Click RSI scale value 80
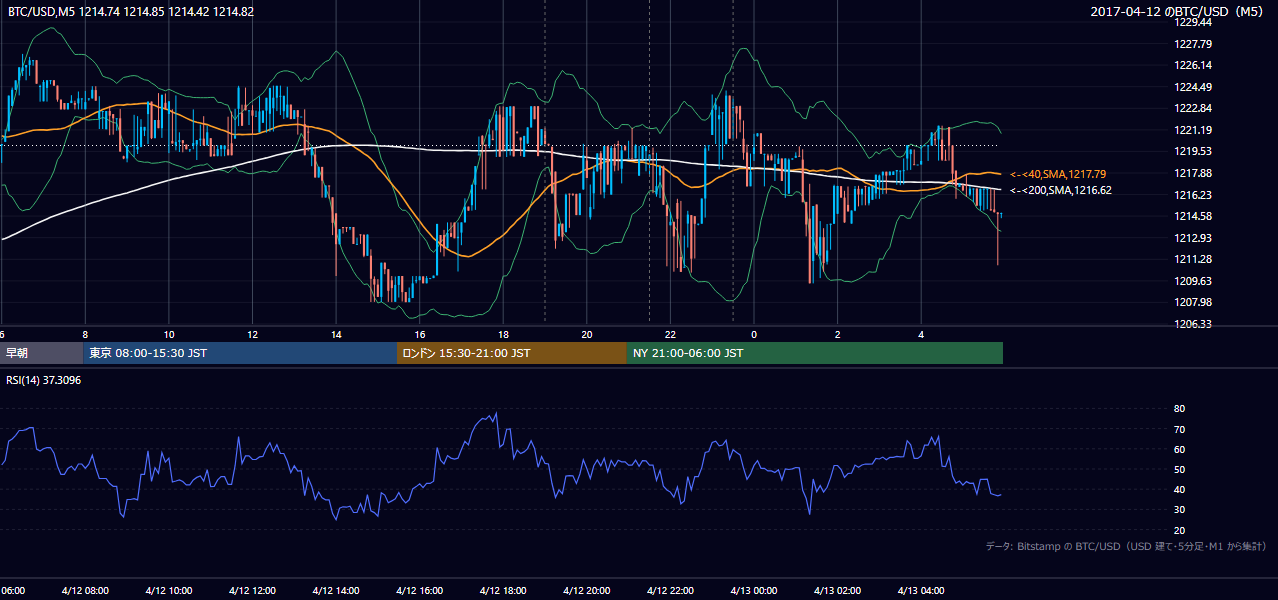Viewport: 1278px width, 600px height. tap(1179, 409)
